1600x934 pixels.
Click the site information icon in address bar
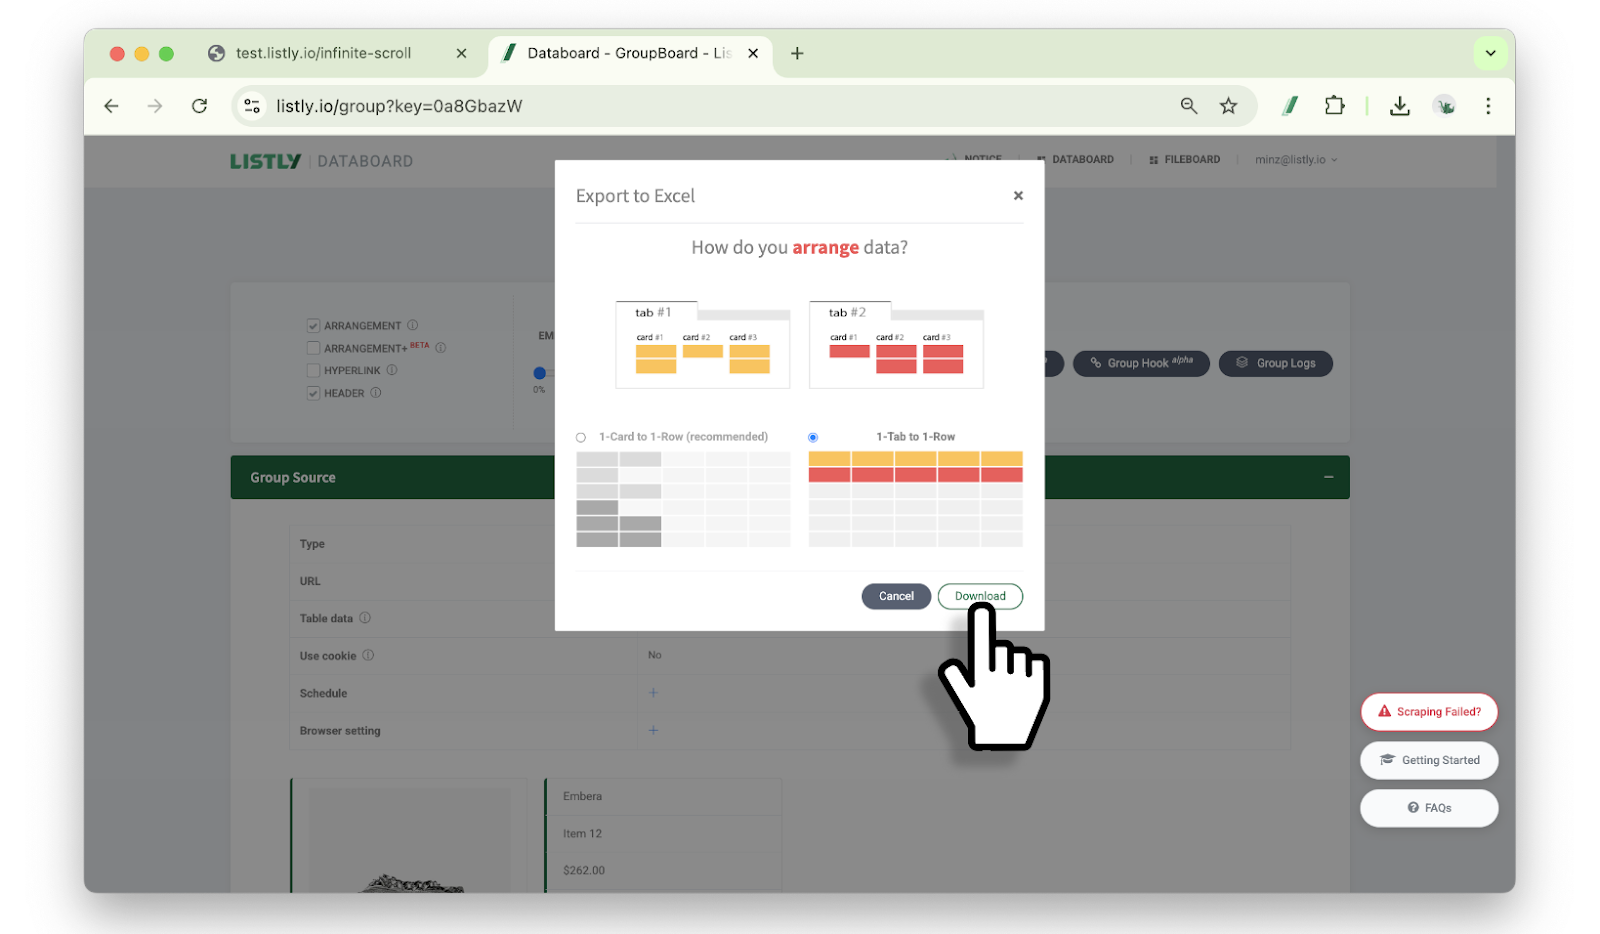[252, 106]
